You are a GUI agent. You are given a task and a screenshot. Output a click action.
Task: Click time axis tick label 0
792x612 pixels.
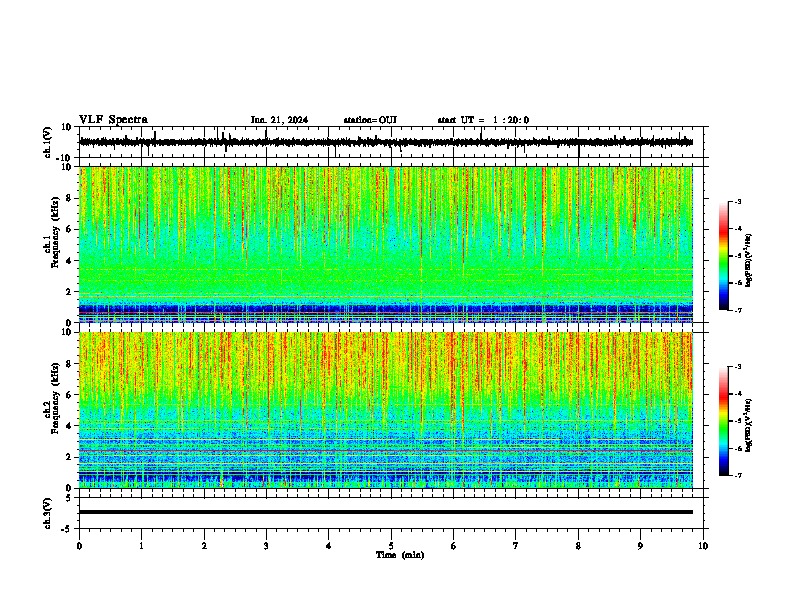(79, 545)
